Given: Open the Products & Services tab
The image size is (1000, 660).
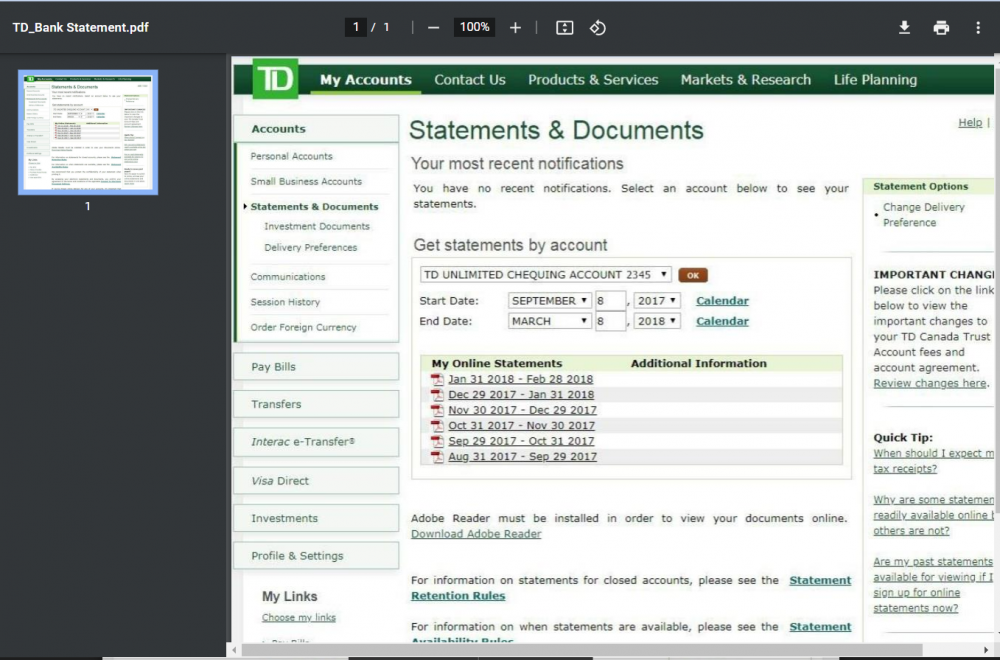Looking at the screenshot, I should click(592, 80).
